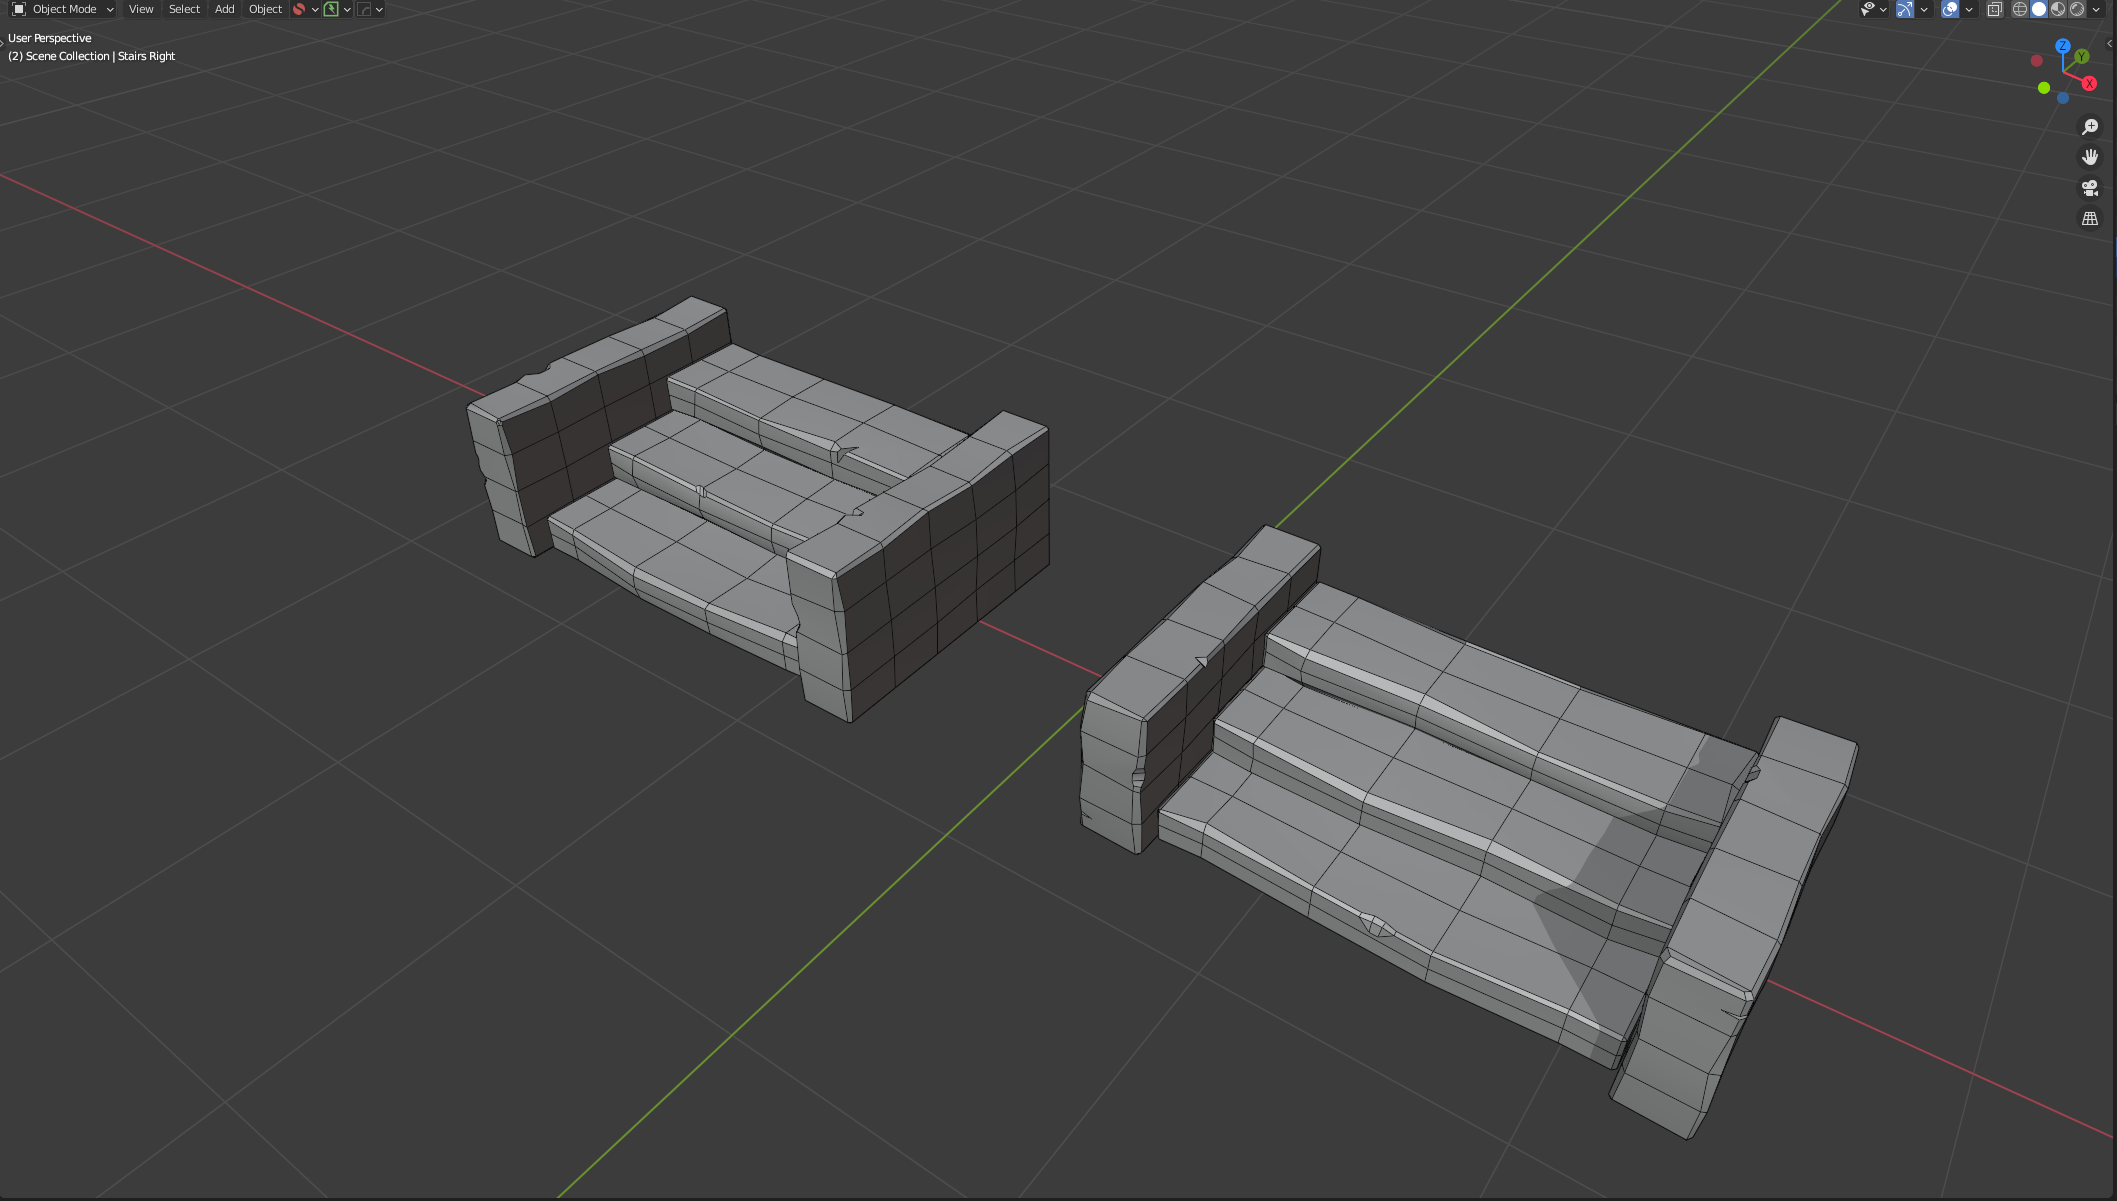Toggle viewport gizmos visibility

coord(1905,9)
